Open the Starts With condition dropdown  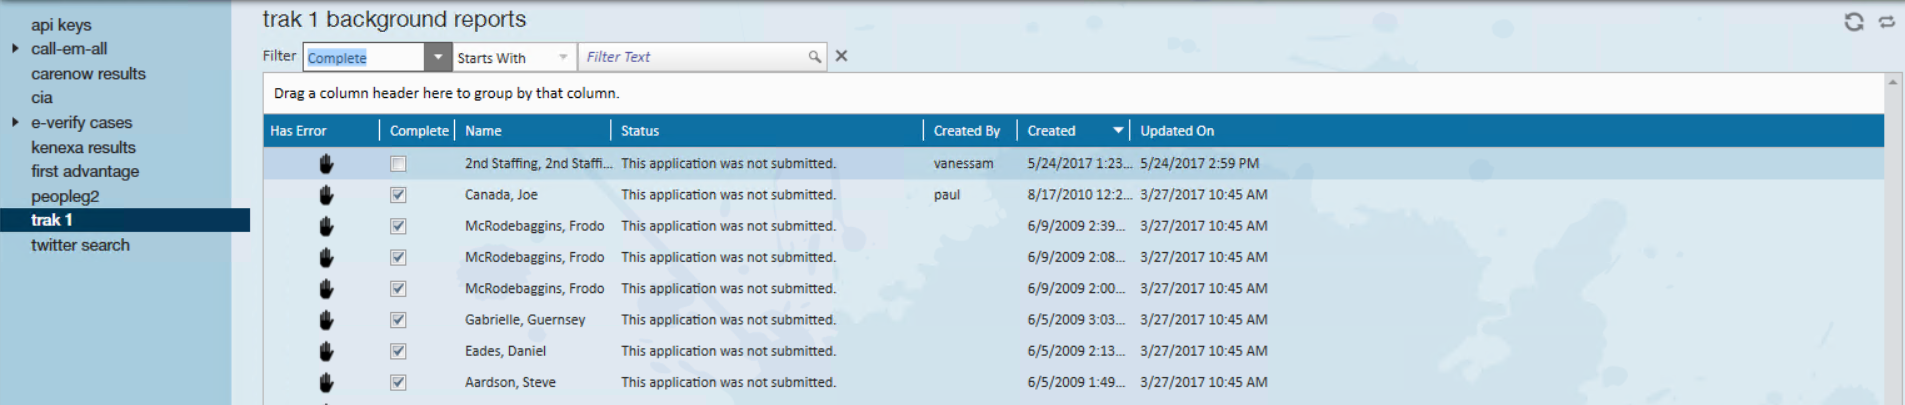click(563, 57)
